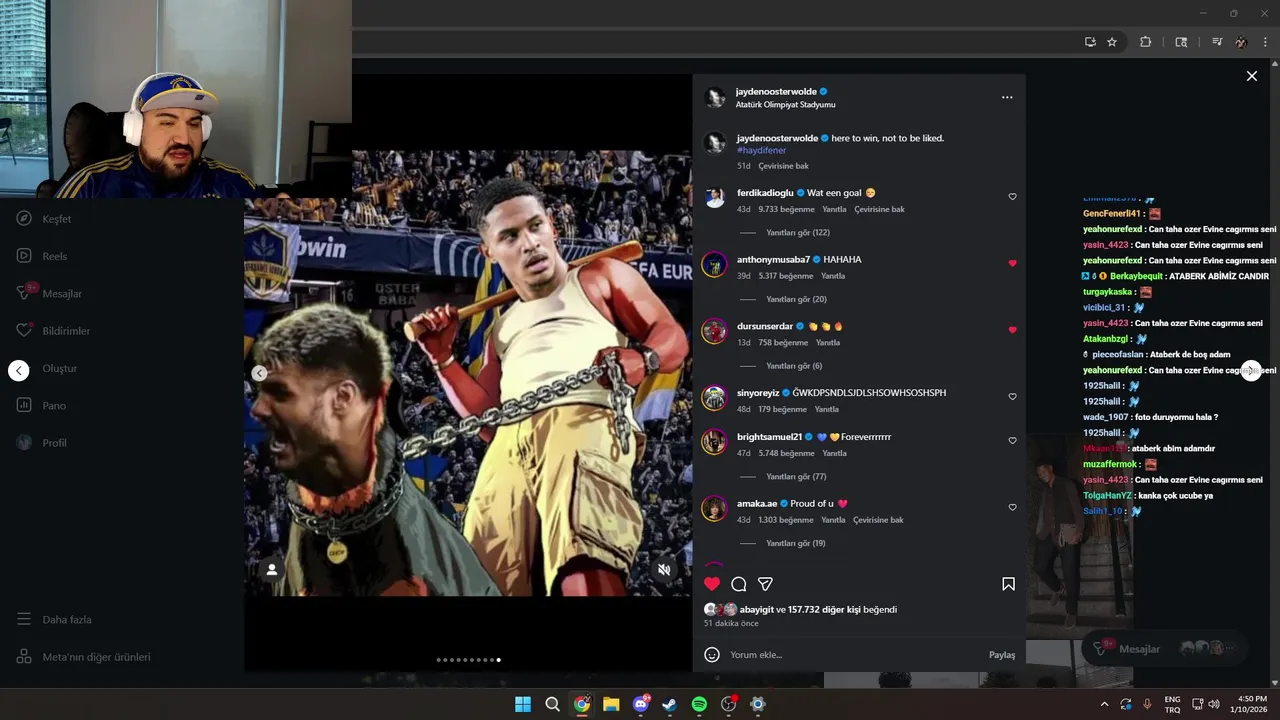This screenshot has height=720, width=1280.
Task: Expand the 20 replies under anthonymusaba7
Action: point(796,299)
